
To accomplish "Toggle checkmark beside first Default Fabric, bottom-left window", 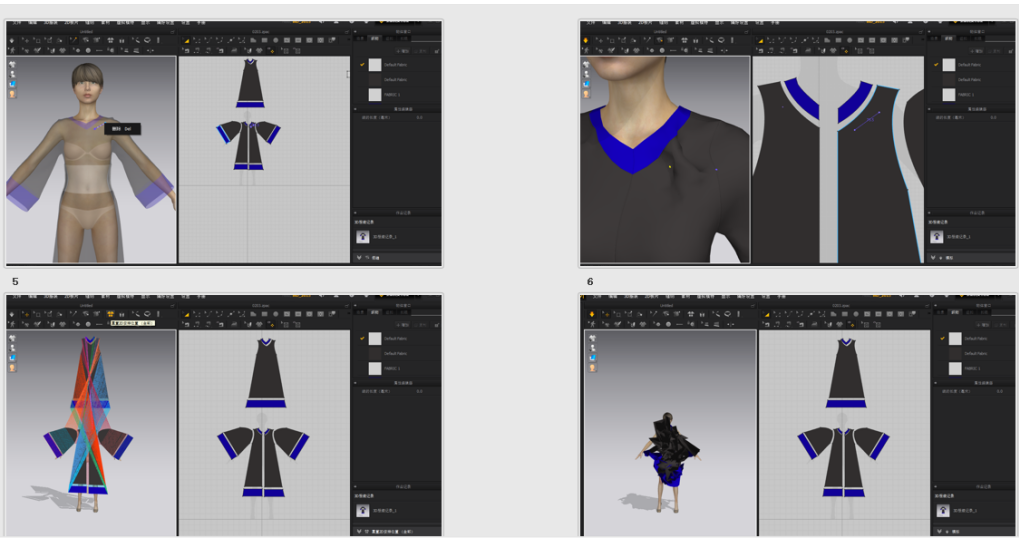I will pyautogui.click(x=361, y=338).
